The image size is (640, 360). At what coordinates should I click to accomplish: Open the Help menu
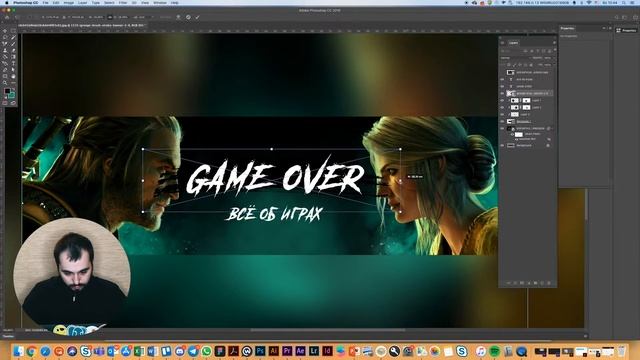[x=174, y=2]
